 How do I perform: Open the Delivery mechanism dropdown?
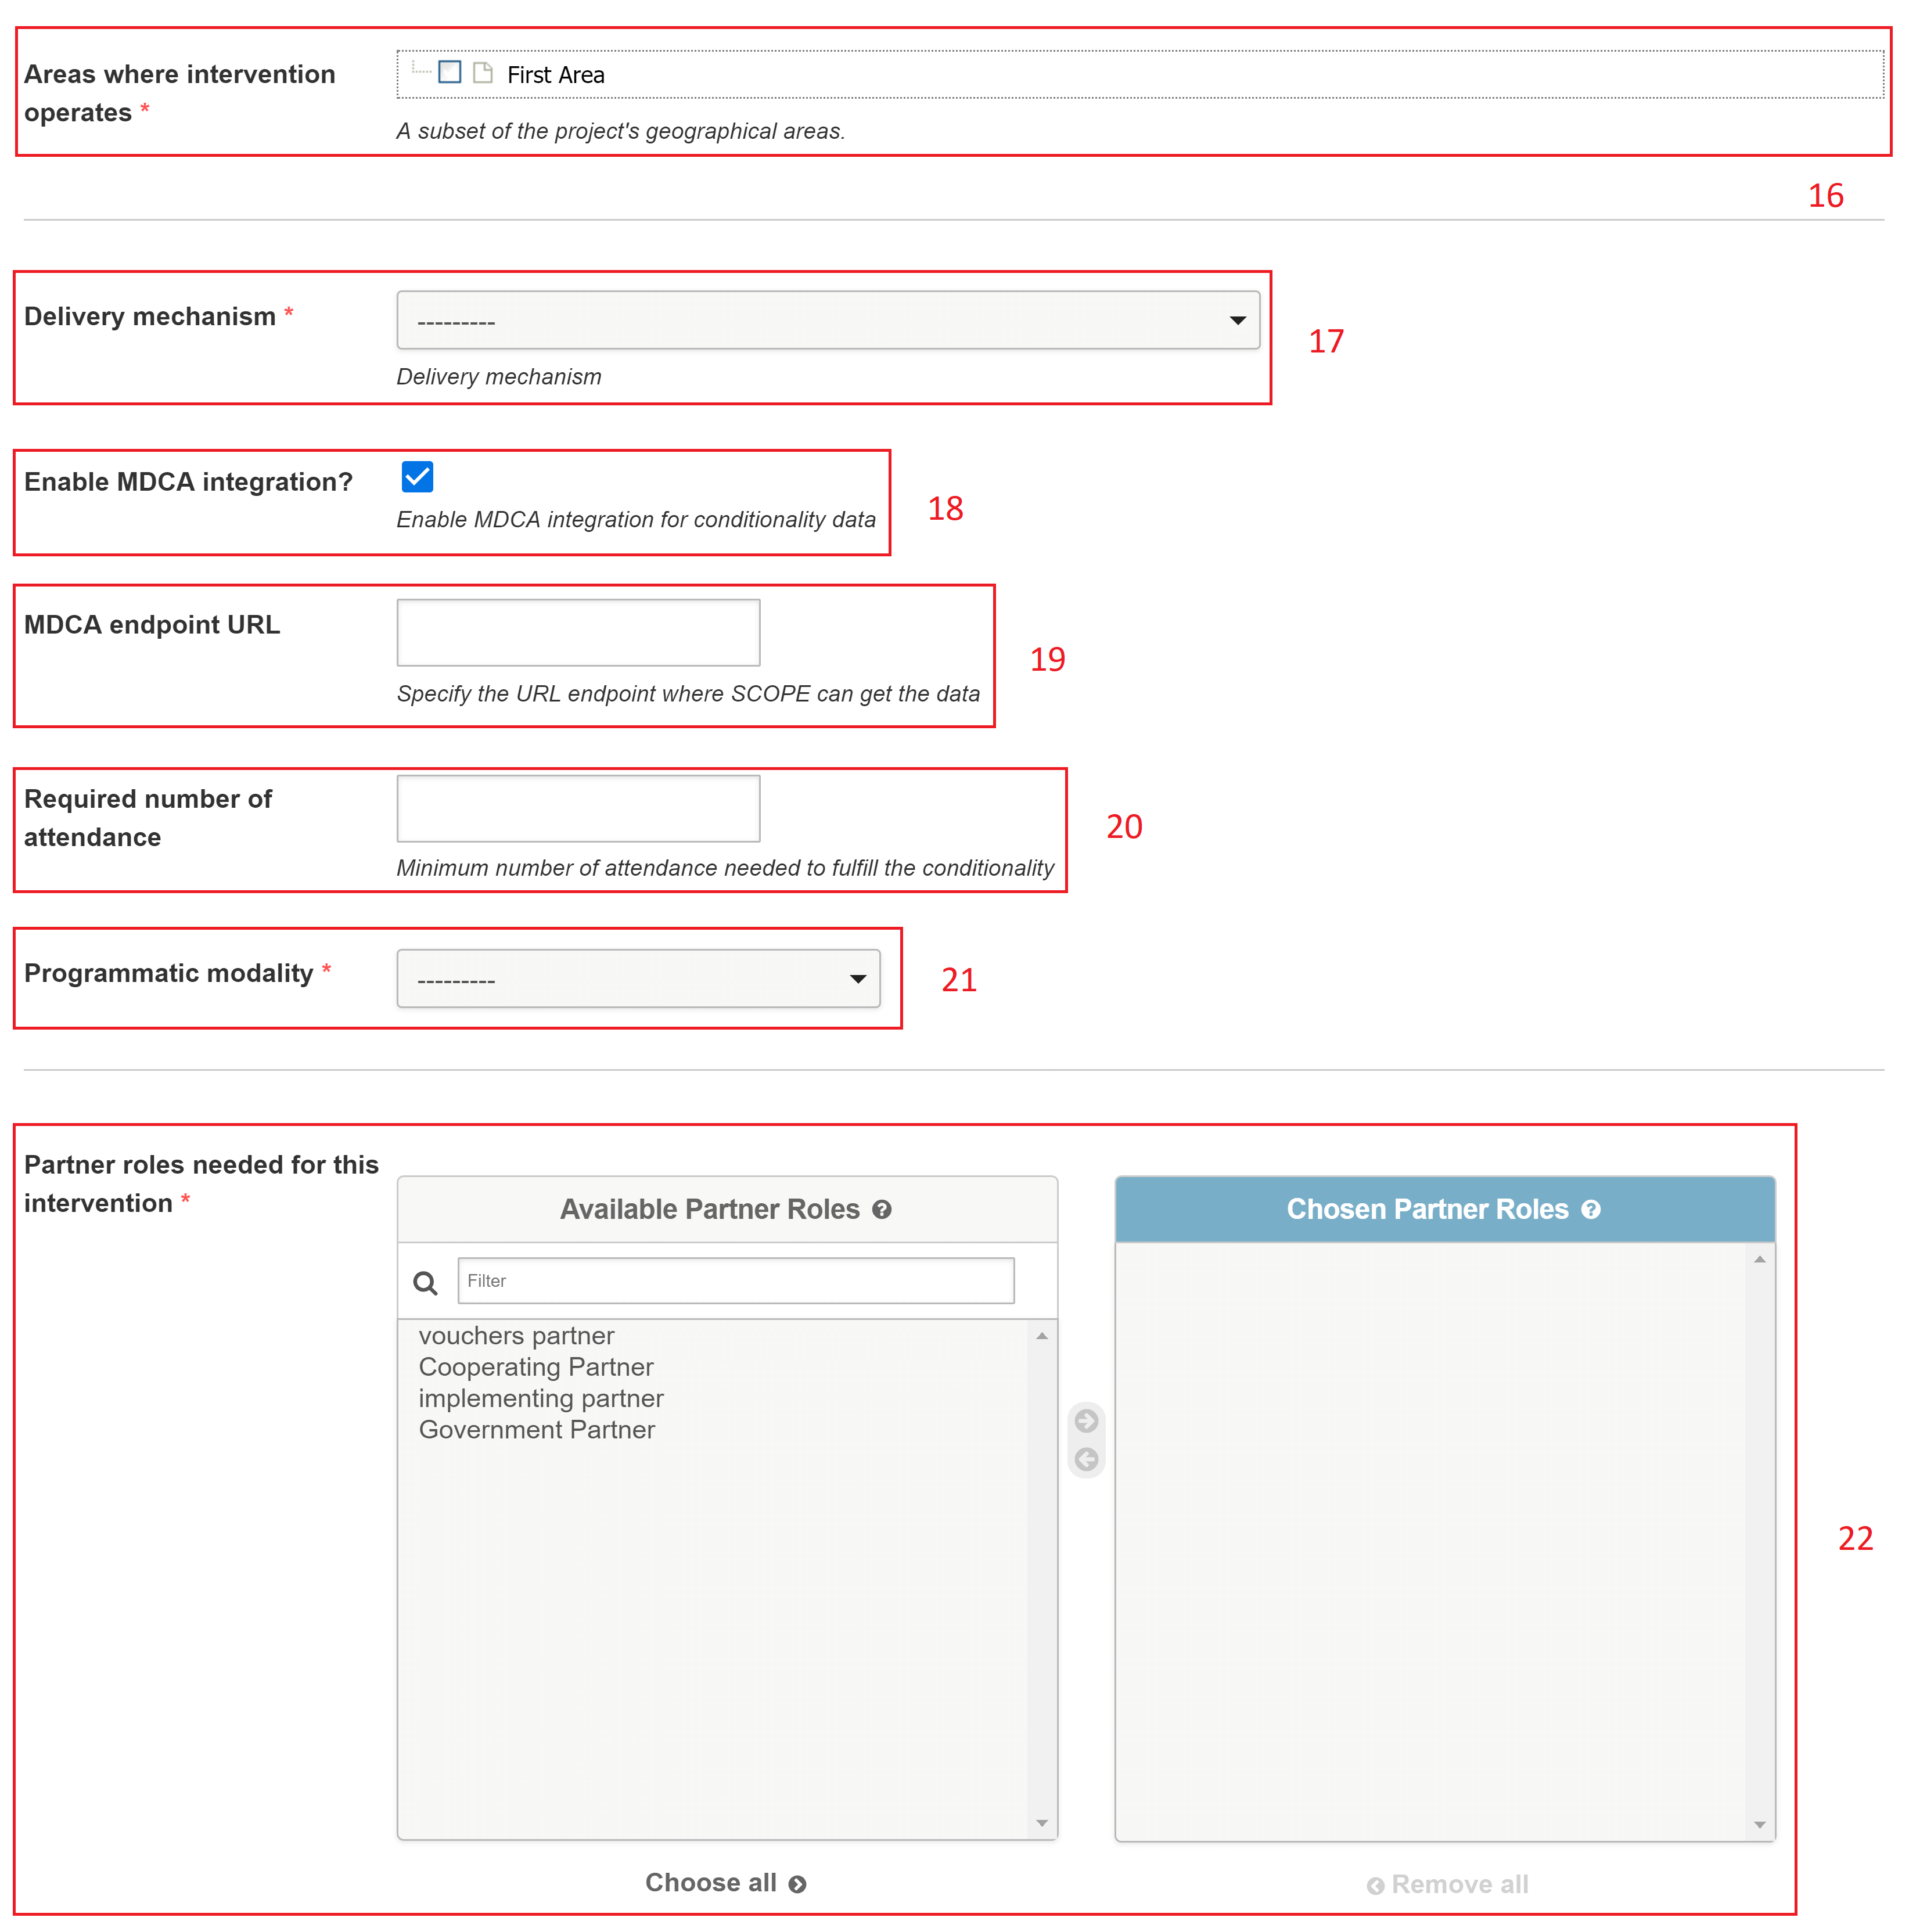(827, 320)
